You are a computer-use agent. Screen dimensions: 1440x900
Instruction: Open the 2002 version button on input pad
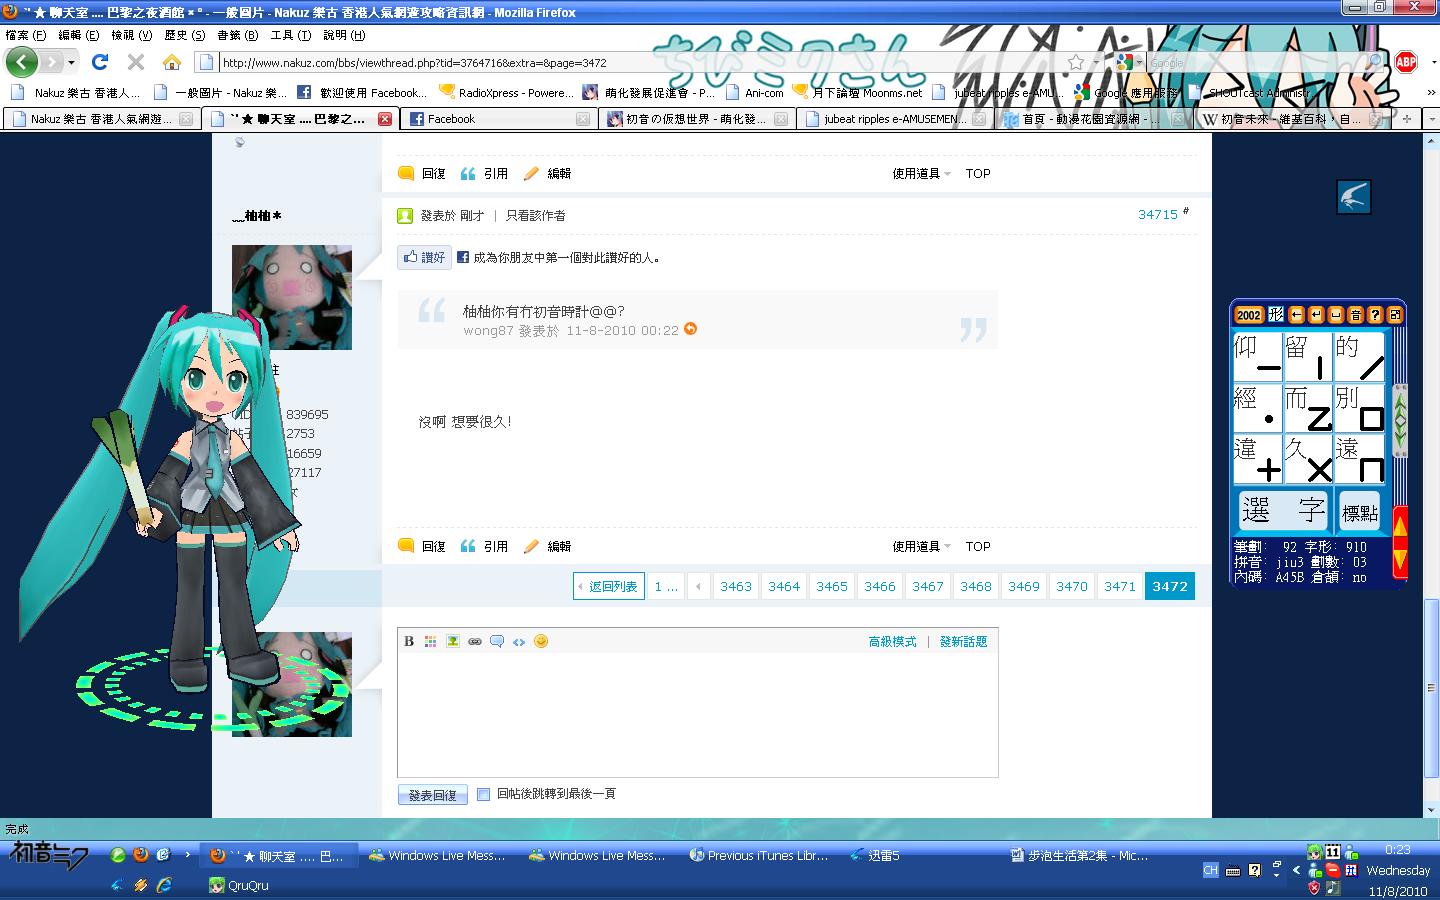pos(1249,315)
